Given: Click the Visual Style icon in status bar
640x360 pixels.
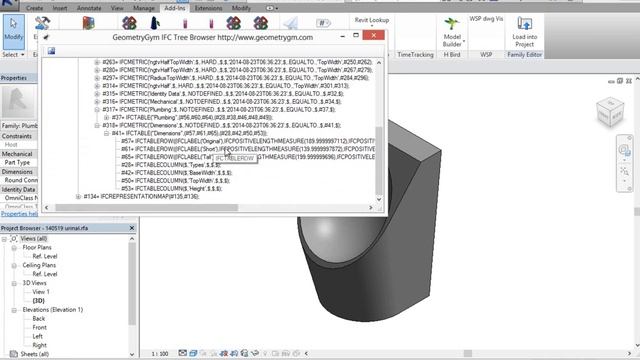Looking at the screenshot, I should pos(193,353).
